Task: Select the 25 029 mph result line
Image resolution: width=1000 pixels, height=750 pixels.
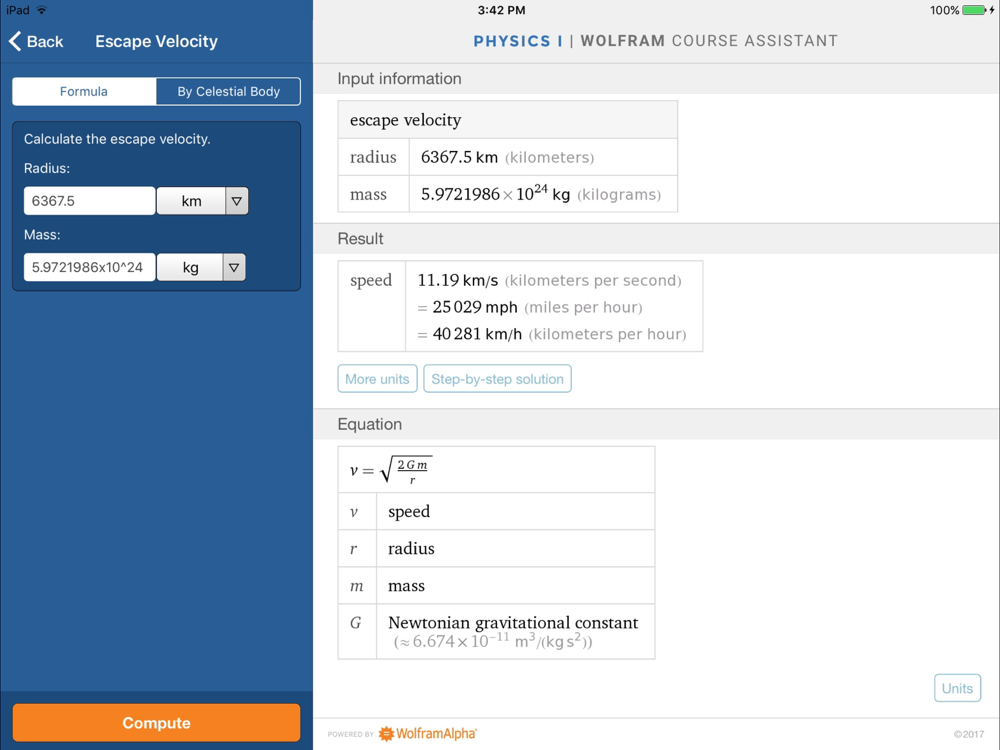Action: click(529, 307)
